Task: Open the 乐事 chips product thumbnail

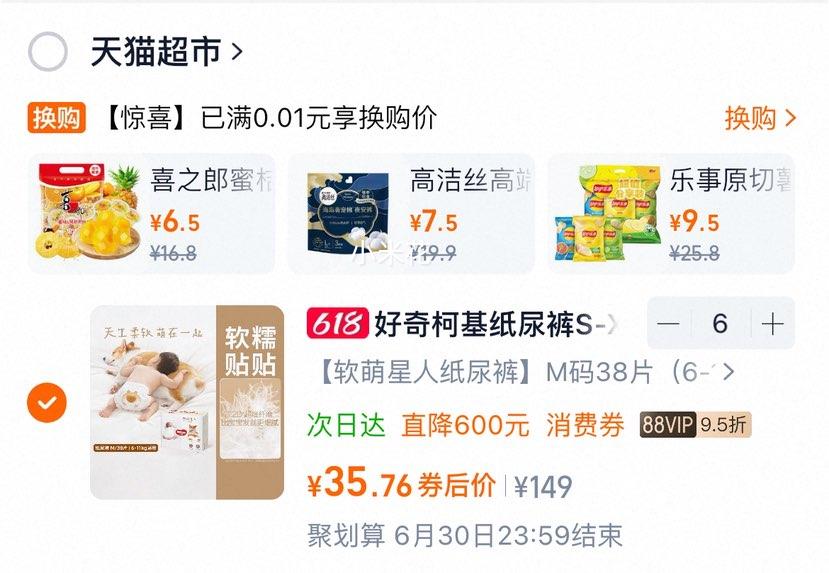Action: click(608, 212)
